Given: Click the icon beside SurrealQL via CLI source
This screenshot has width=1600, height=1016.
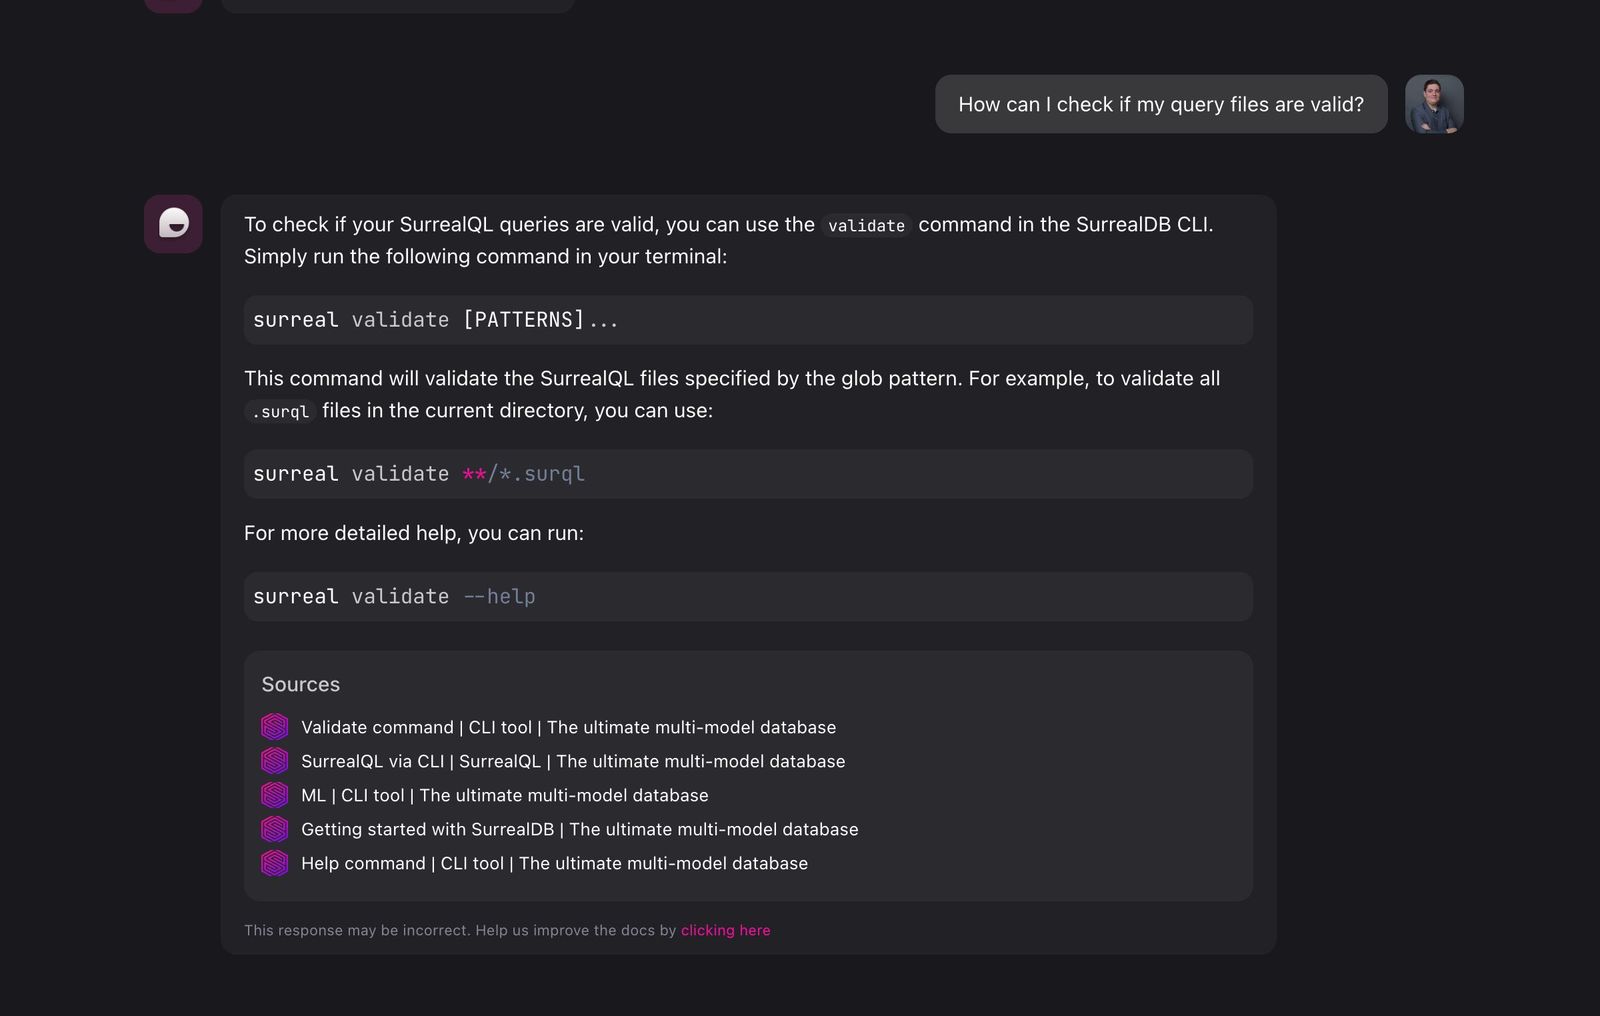Looking at the screenshot, I should click(x=275, y=761).
